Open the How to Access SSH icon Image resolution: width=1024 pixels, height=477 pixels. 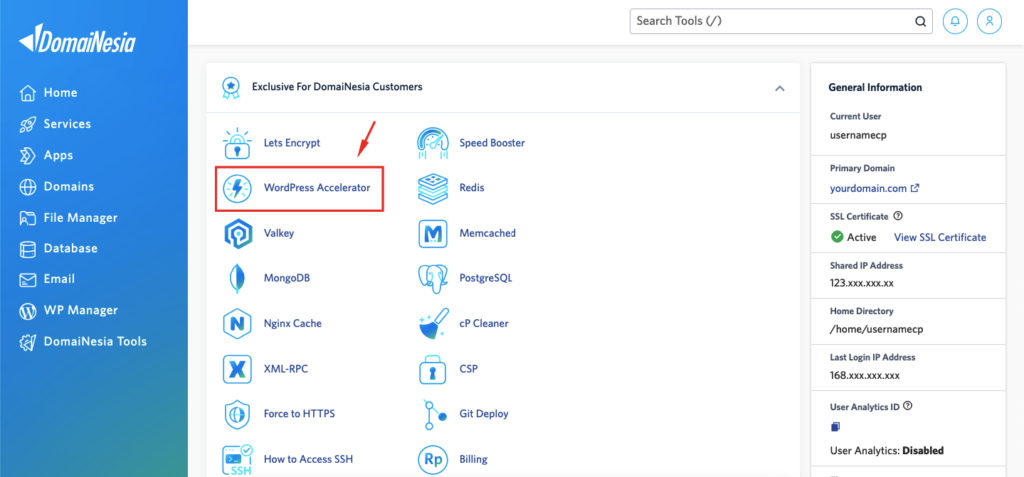236,459
